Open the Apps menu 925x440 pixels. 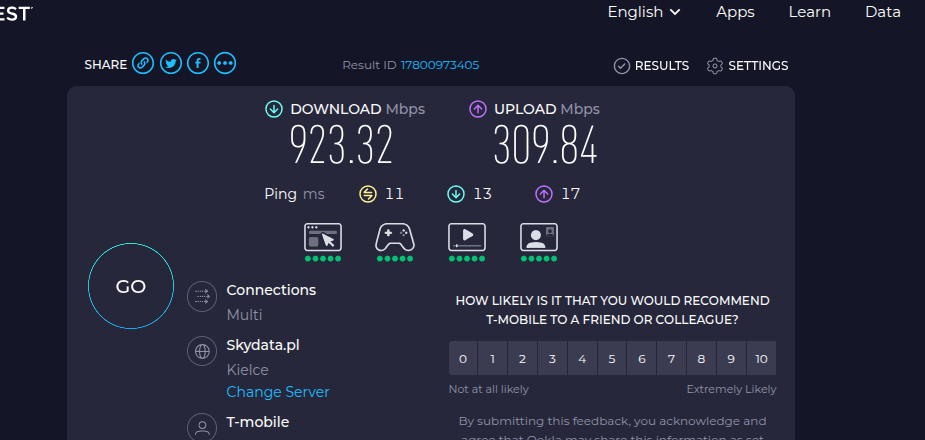click(x=735, y=12)
